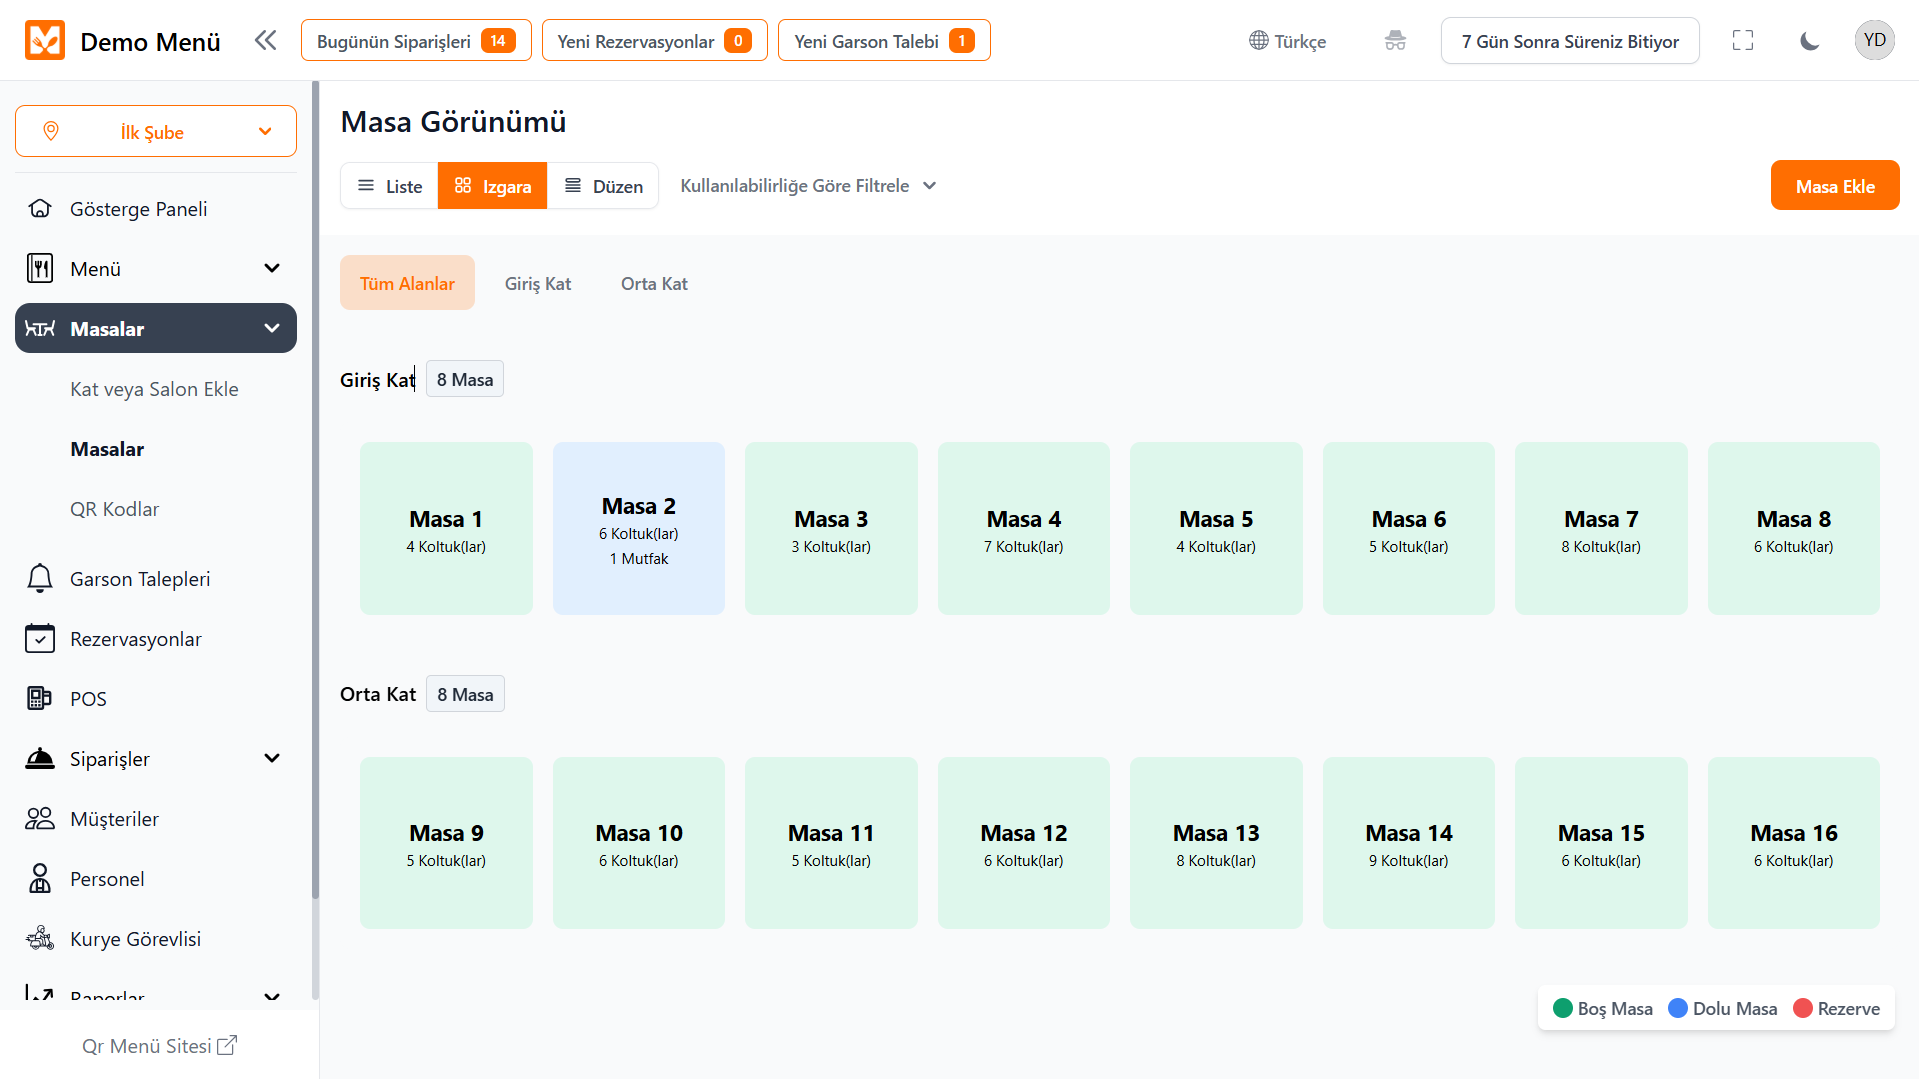This screenshot has width=1919, height=1079.
Task: Click the 14 orders count badge
Action: (x=498, y=41)
